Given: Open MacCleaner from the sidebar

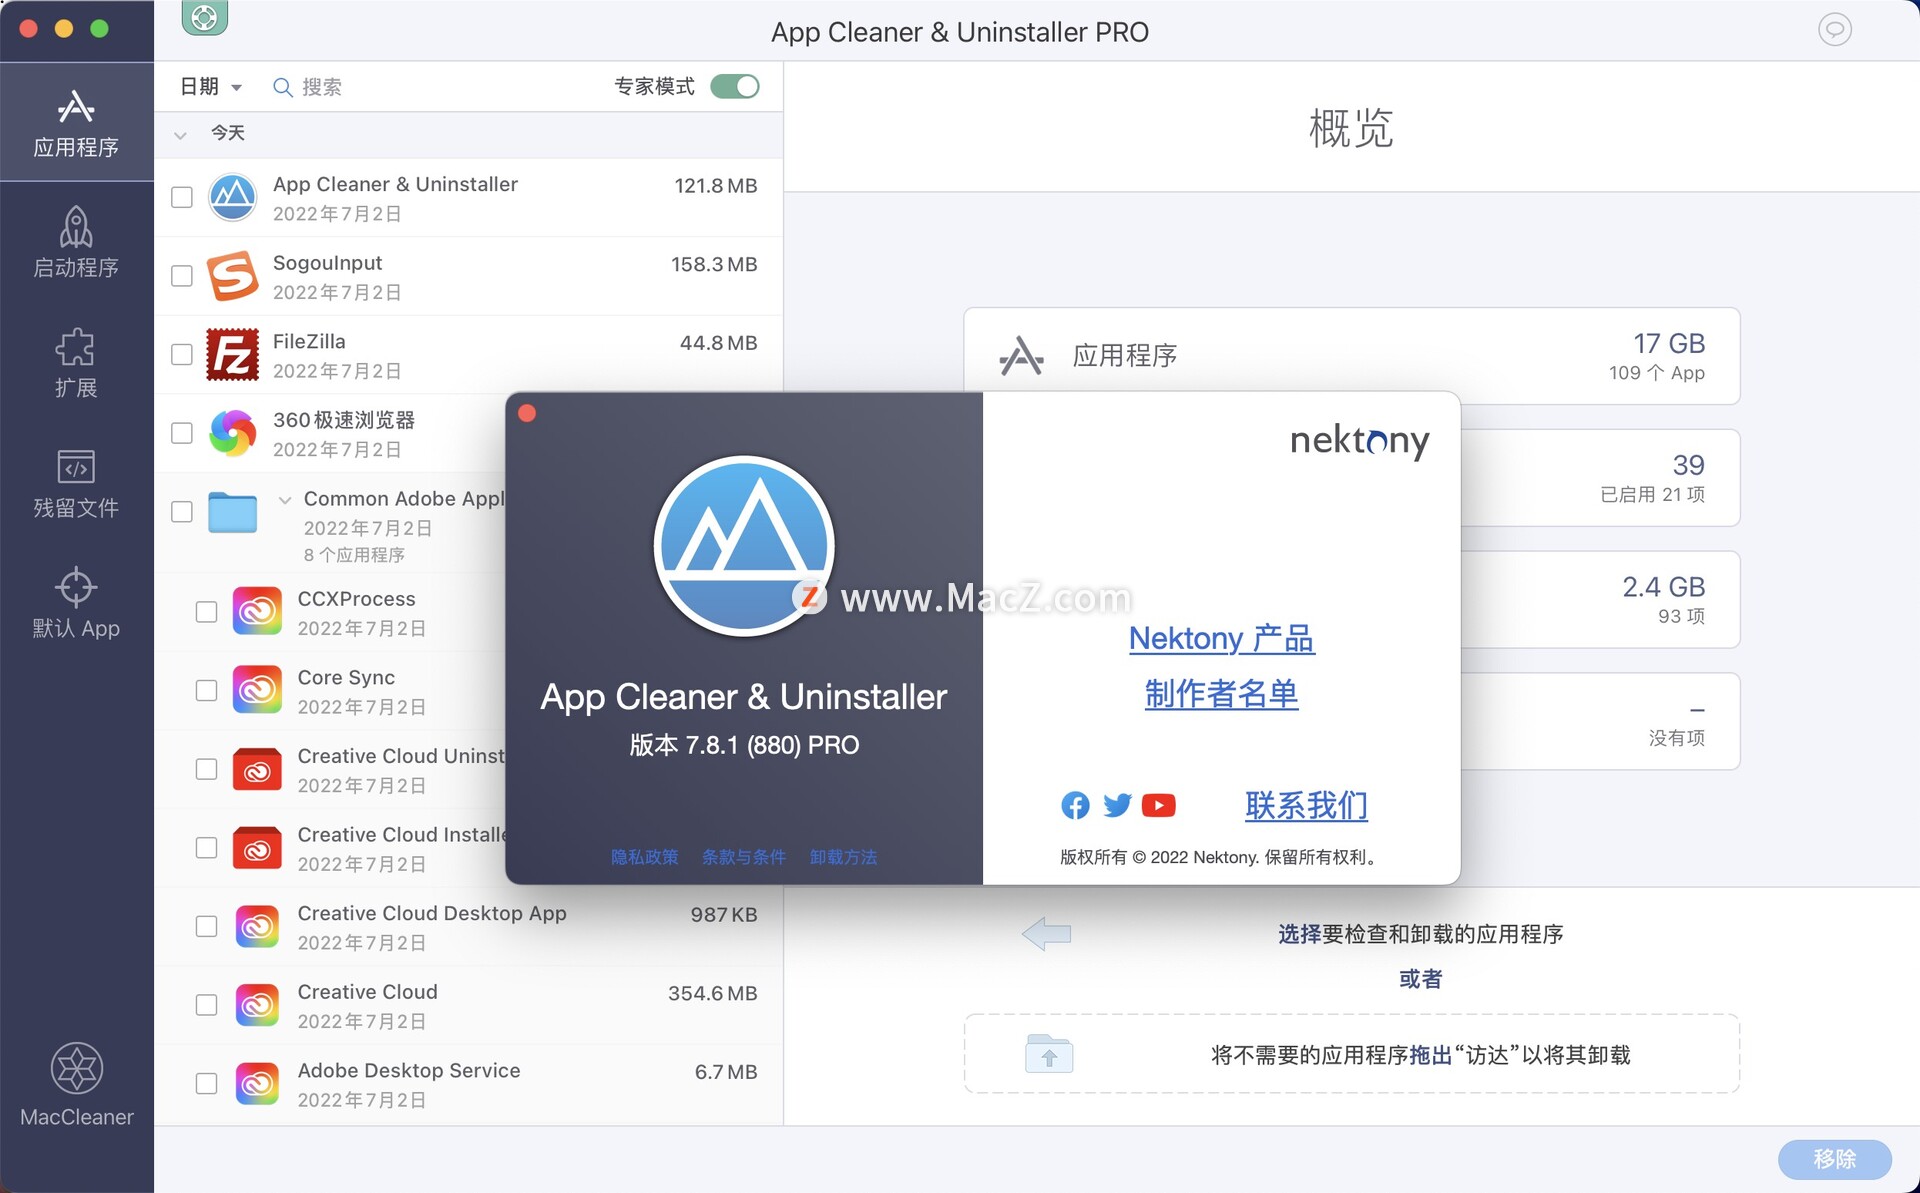Looking at the screenshot, I should pyautogui.click(x=76, y=1085).
